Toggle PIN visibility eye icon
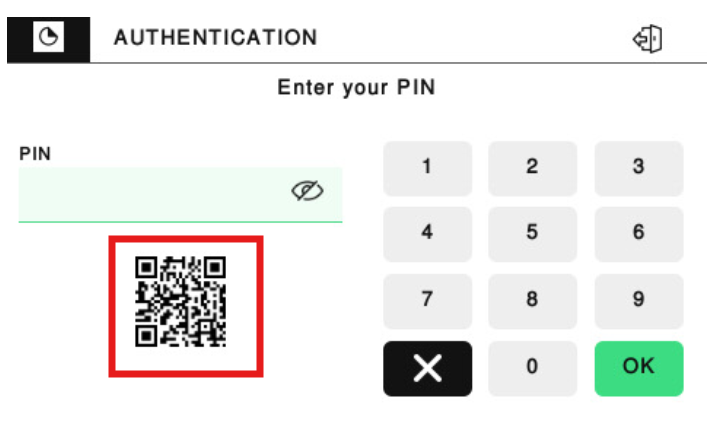The height and width of the screenshot is (432, 710). pos(309,191)
